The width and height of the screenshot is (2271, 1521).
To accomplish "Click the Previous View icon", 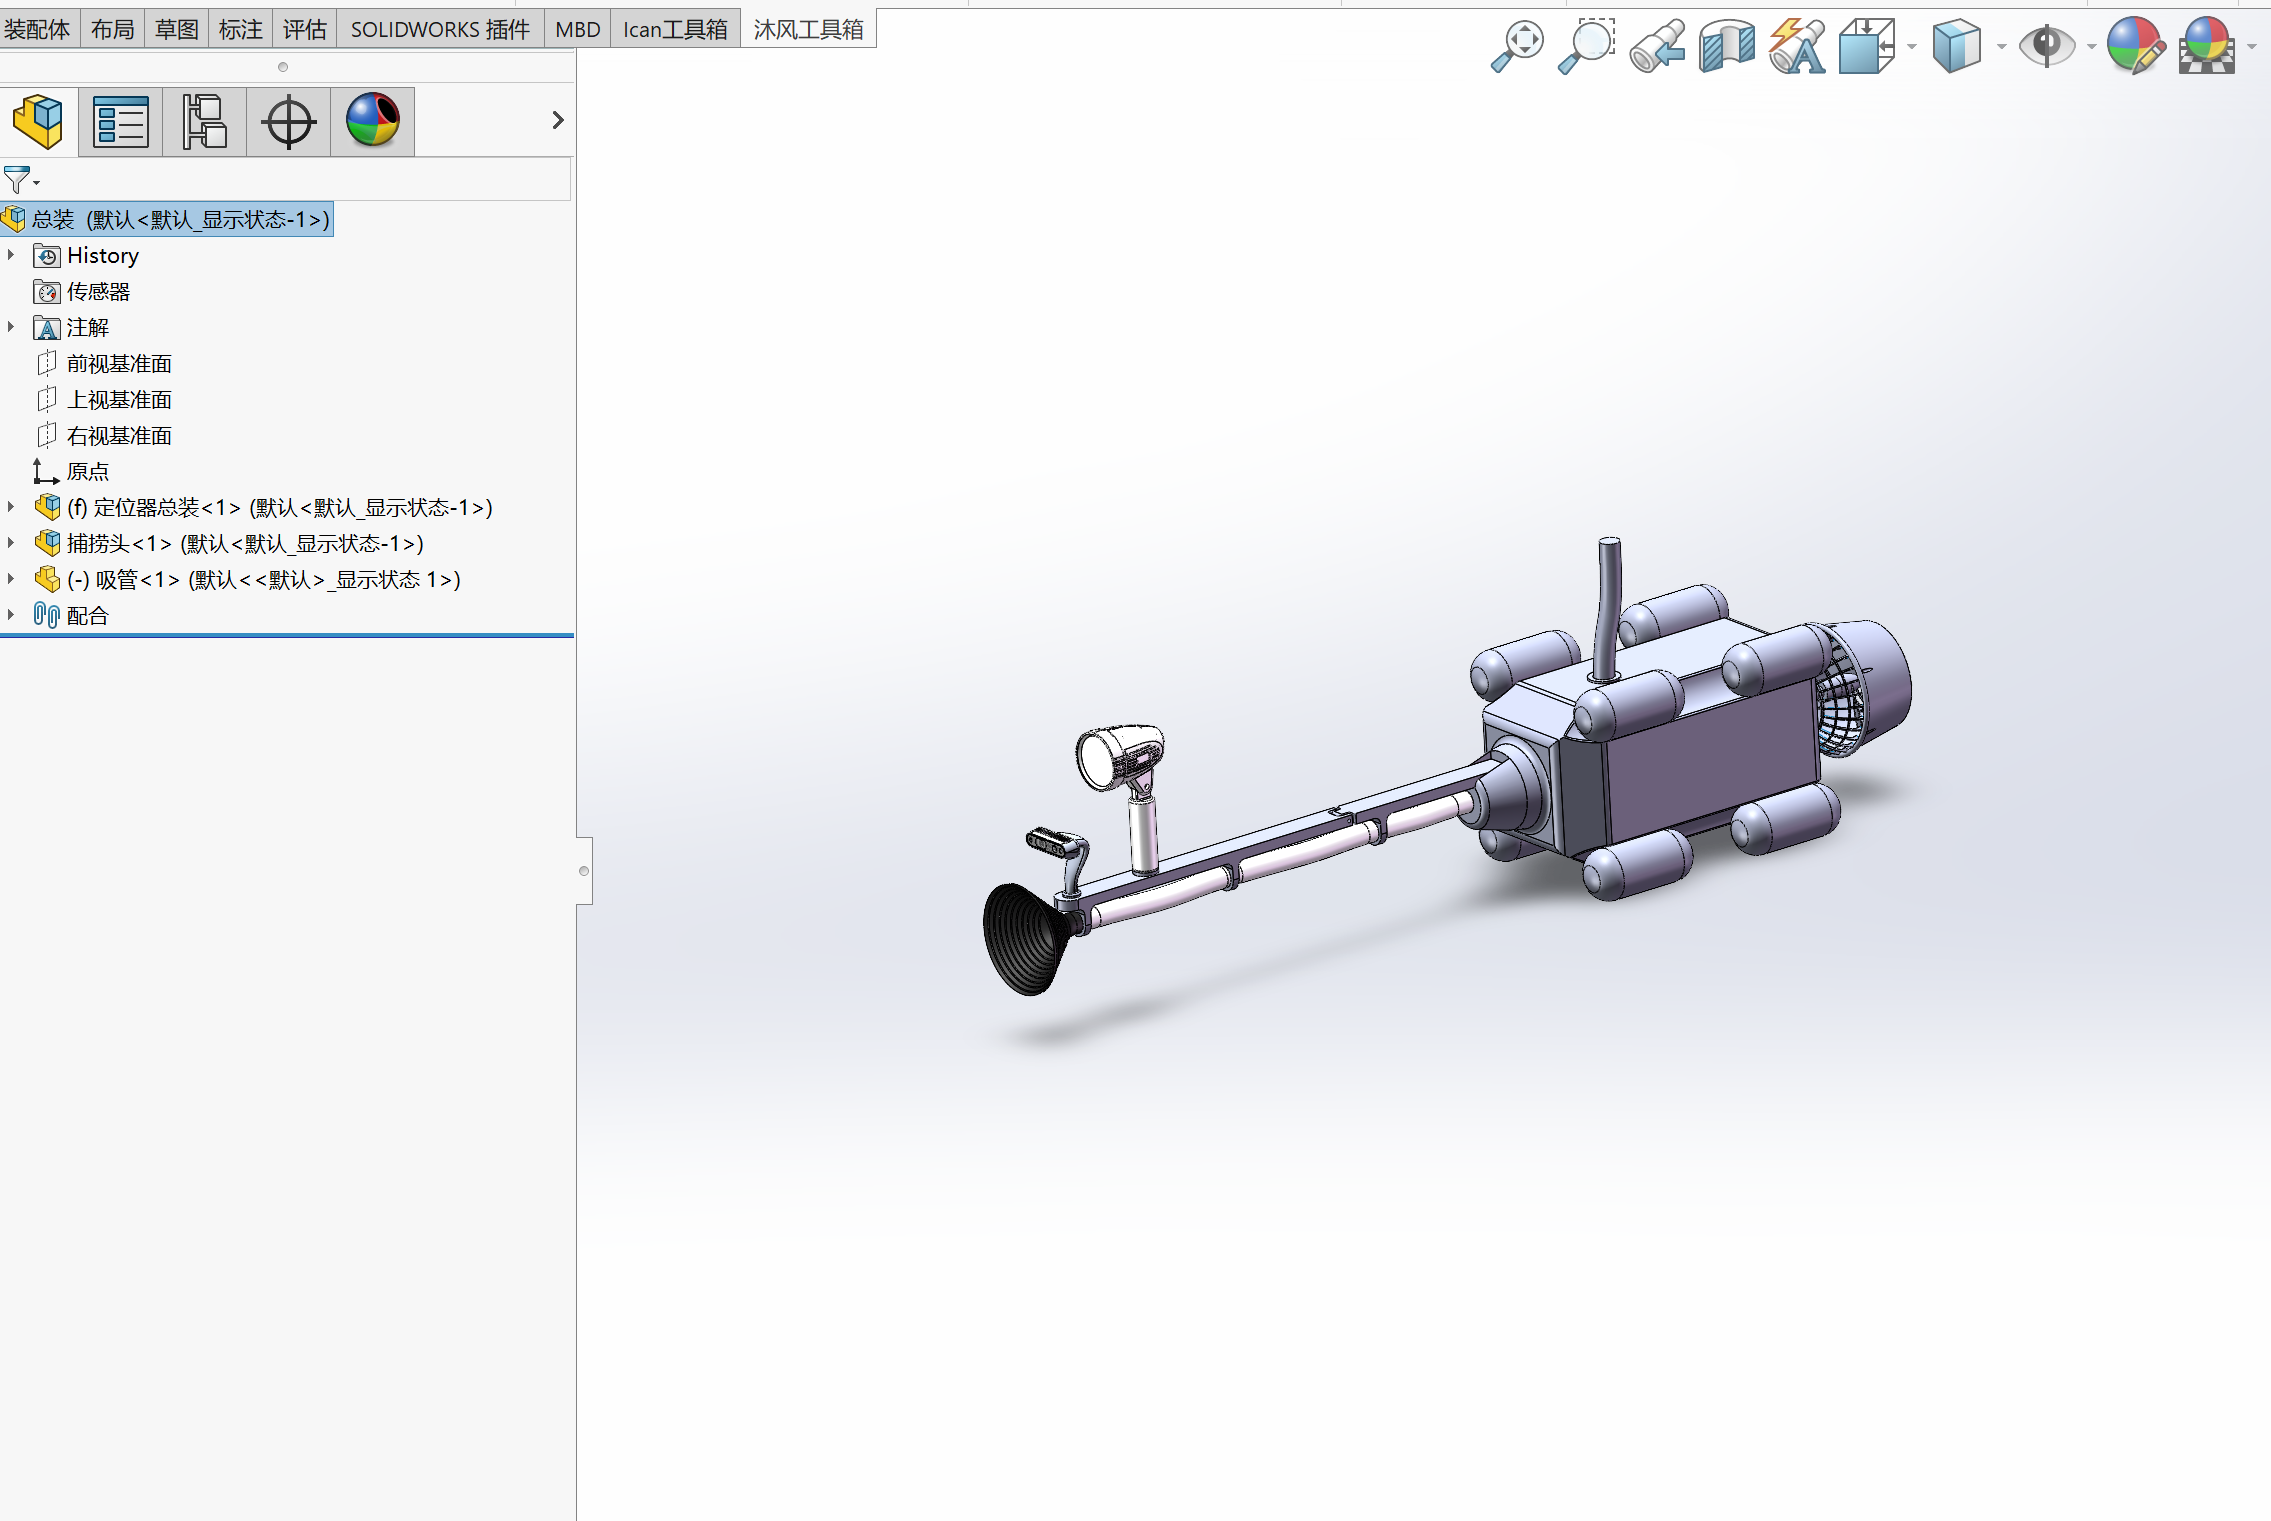I will (x=1657, y=46).
